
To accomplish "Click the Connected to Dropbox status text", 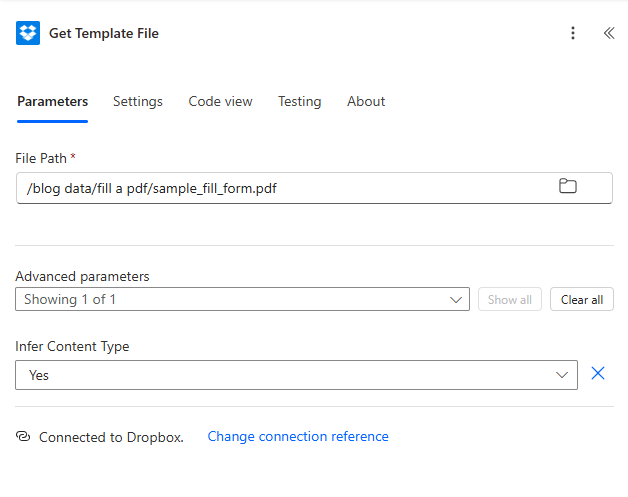I will (111, 437).
